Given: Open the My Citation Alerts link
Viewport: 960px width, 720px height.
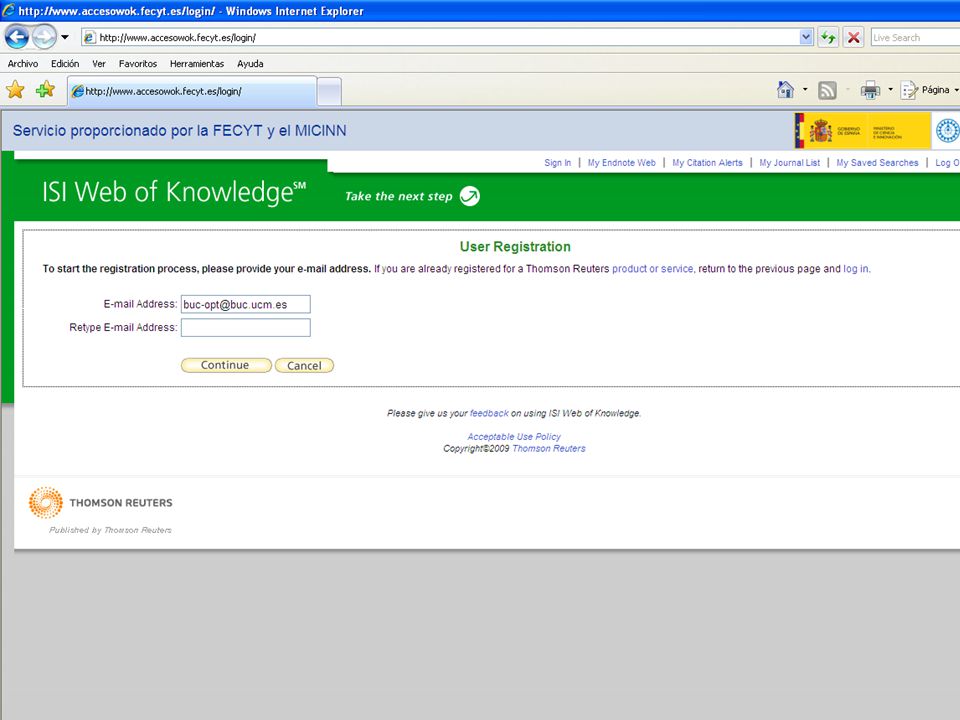Looking at the screenshot, I should pos(707,163).
